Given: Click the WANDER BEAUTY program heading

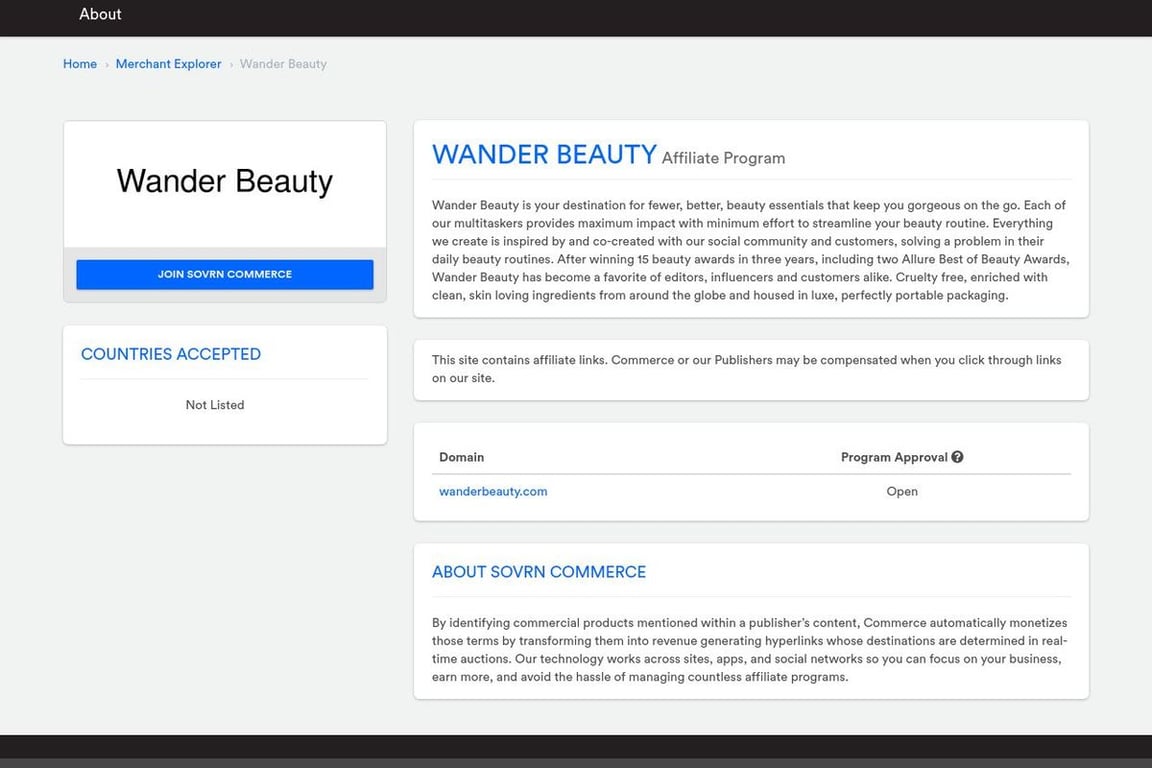Looking at the screenshot, I should 544,155.
